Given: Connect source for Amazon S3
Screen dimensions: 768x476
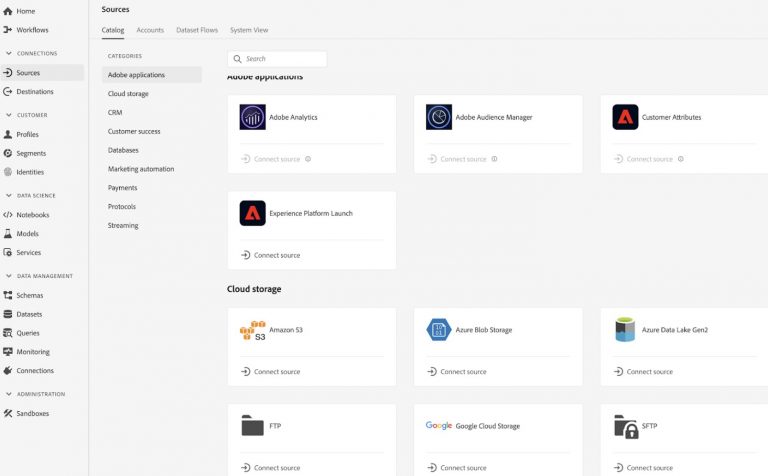Looking at the screenshot, I should click(x=270, y=372).
